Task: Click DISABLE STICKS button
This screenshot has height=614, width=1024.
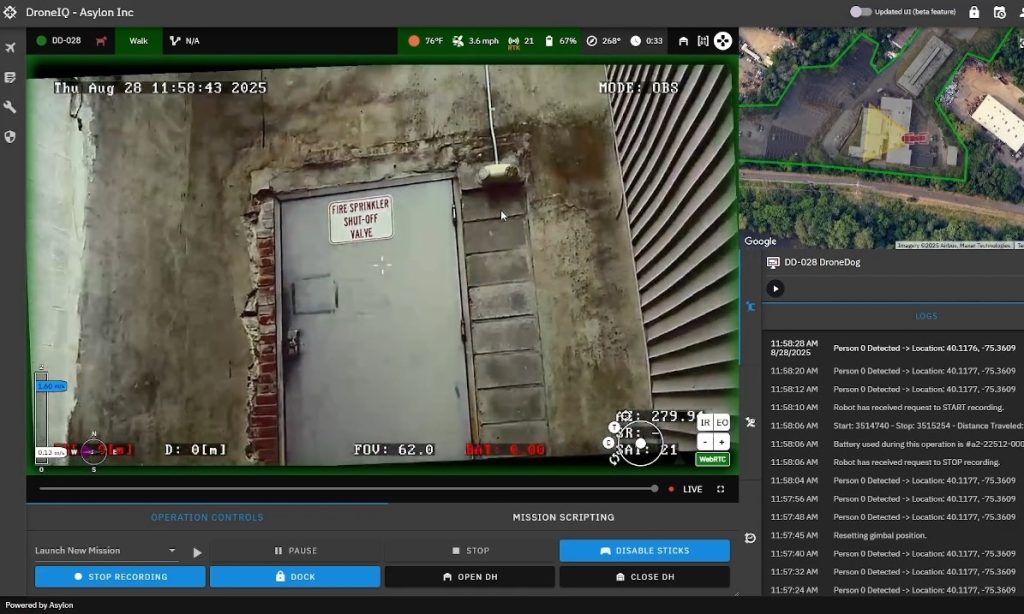Action: click(x=645, y=551)
